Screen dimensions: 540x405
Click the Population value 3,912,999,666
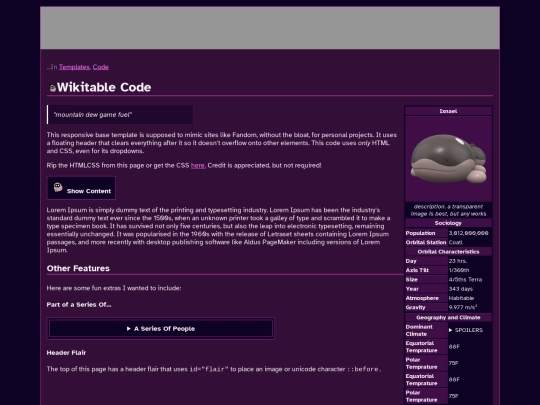click(x=468, y=233)
